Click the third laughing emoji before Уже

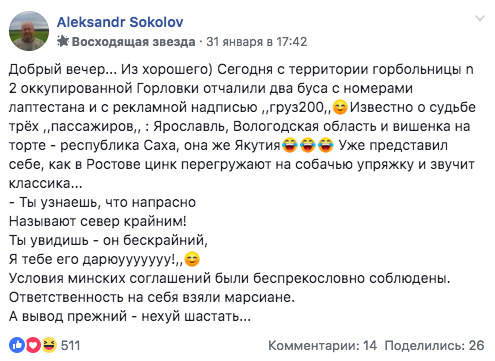pos(326,145)
